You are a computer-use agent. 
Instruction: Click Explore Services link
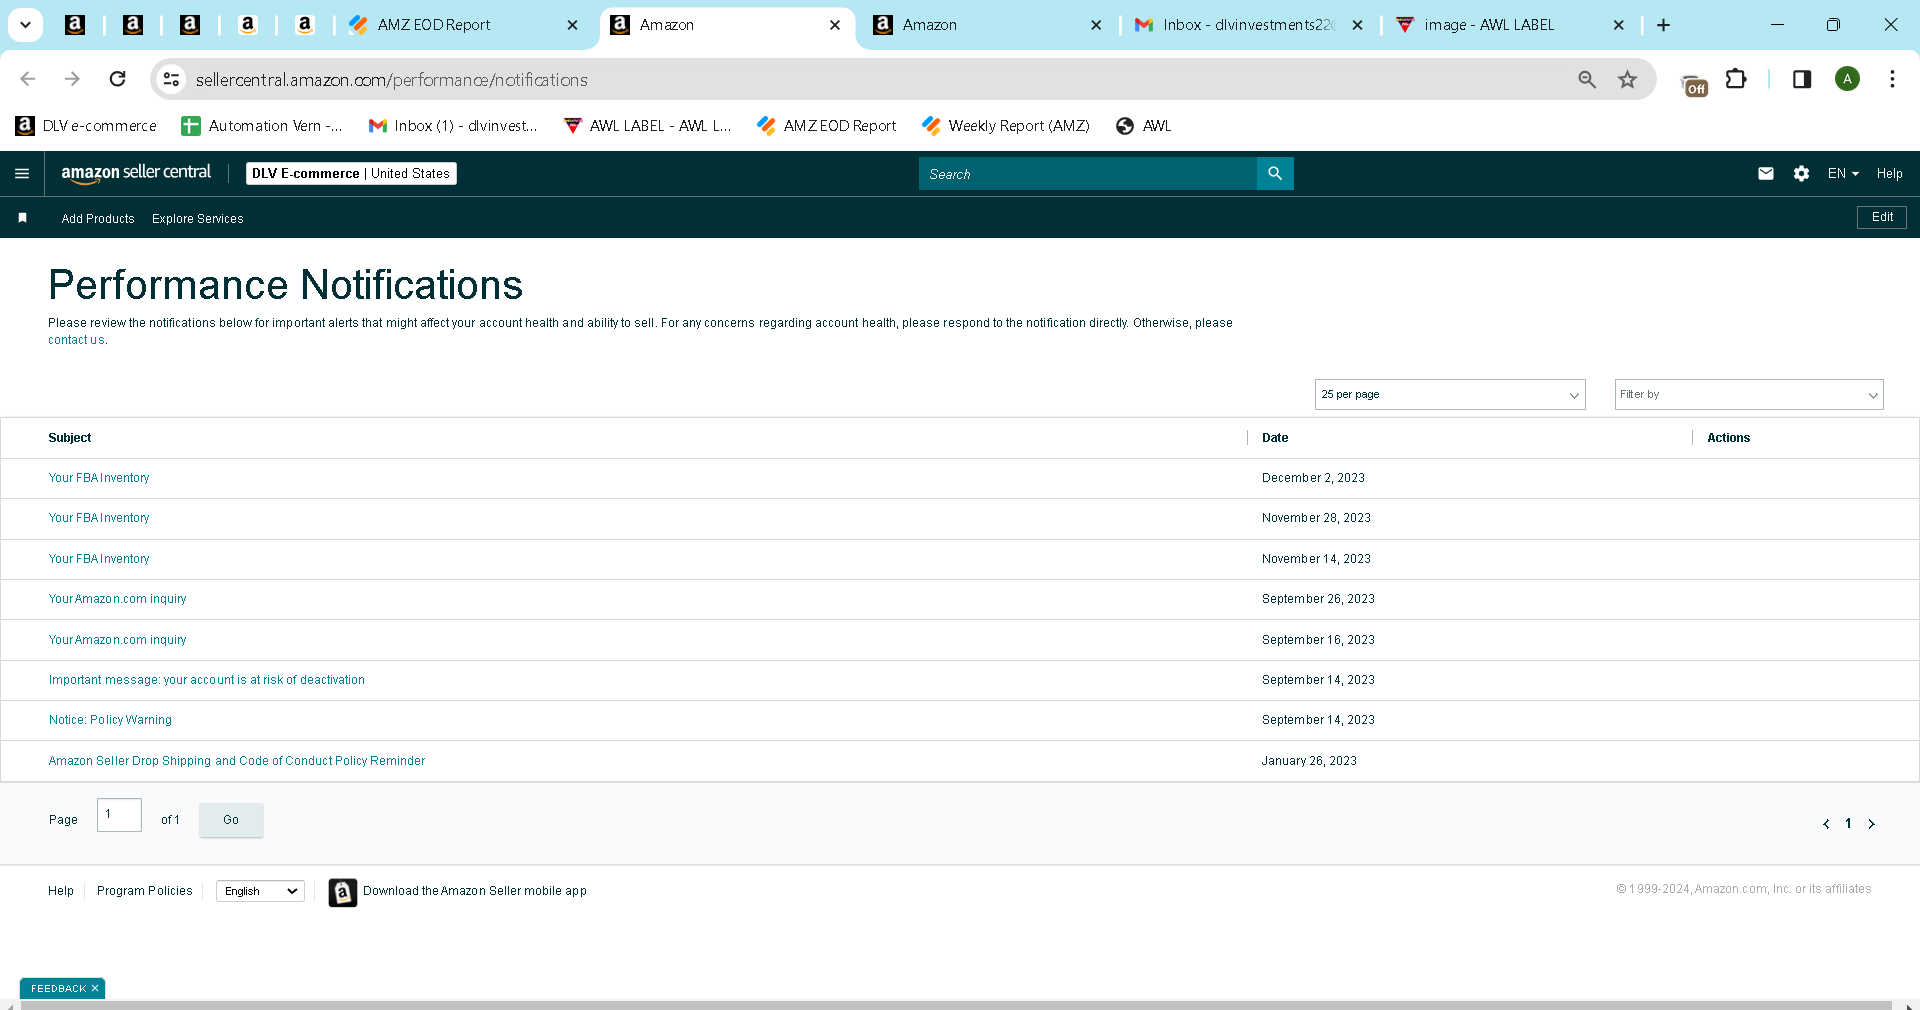(x=198, y=219)
